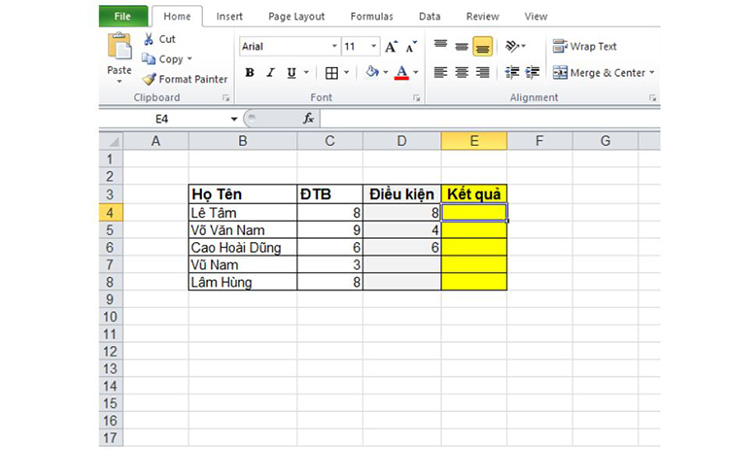The height and width of the screenshot is (460, 750).
Task: Select column B header
Action: (x=243, y=141)
